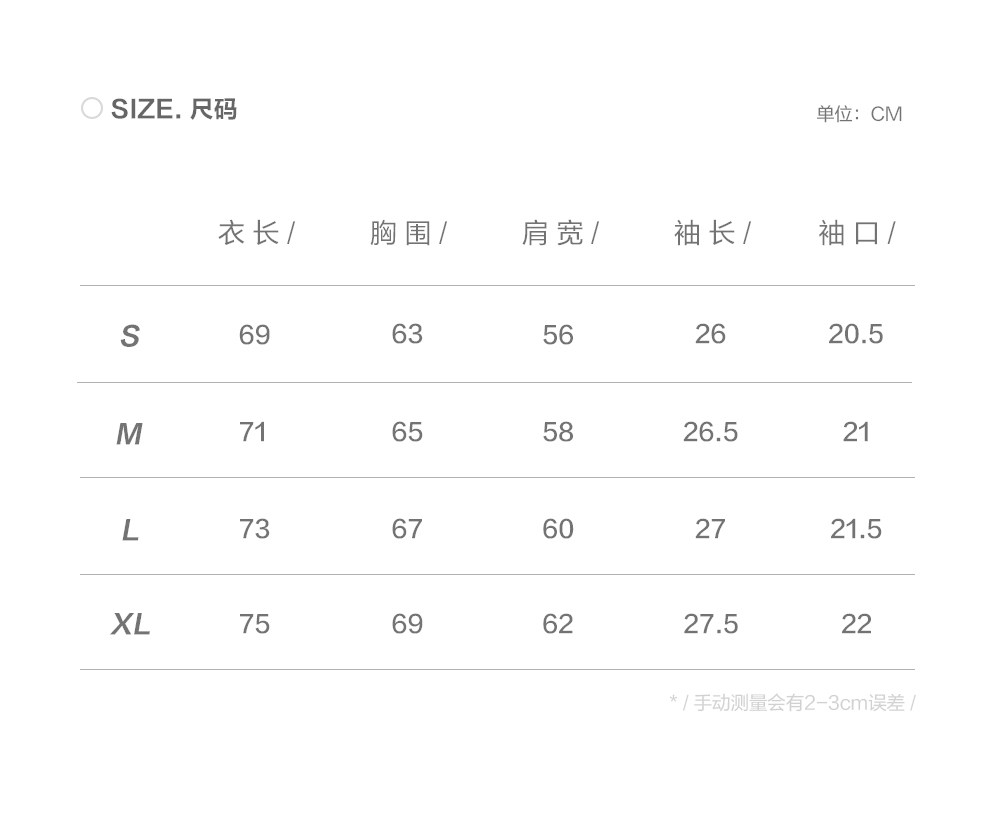Click the 27.5 sleeve value in XL row
The height and width of the screenshot is (822, 1000).
pos(710,624)
